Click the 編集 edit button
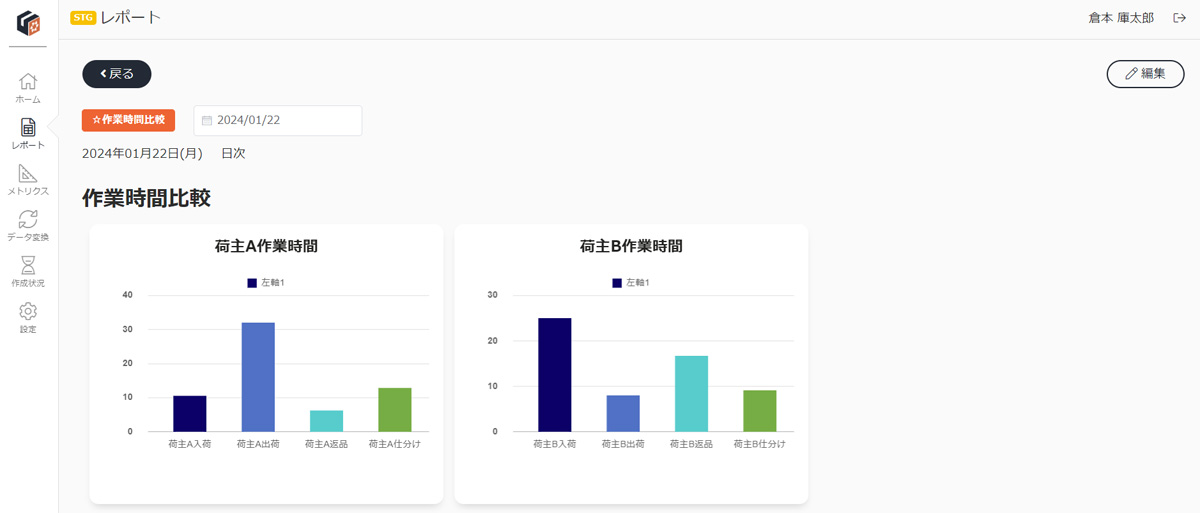1200x513 pixels. [1145, 74]
